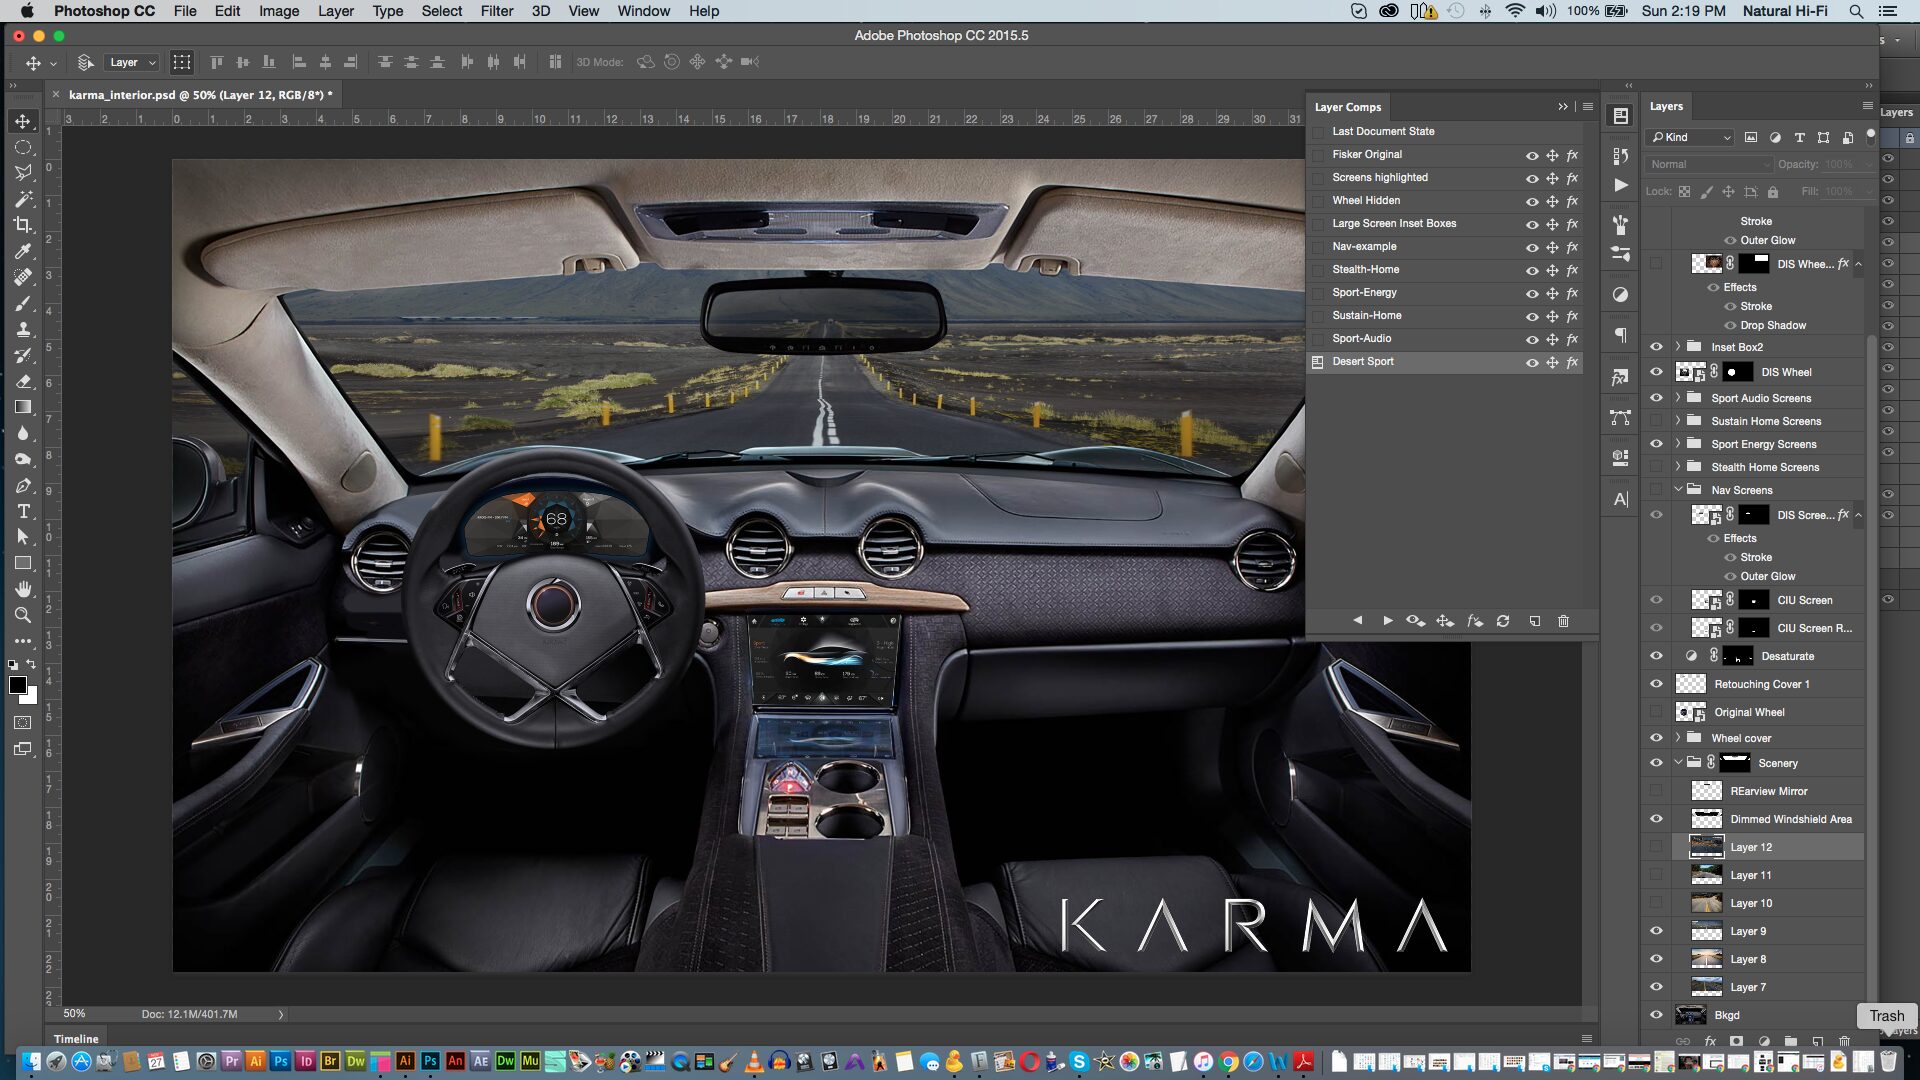1920x1080 pixels.
Task: Select the Move tool
Action: pyautogui.click(x=23, y=121)
